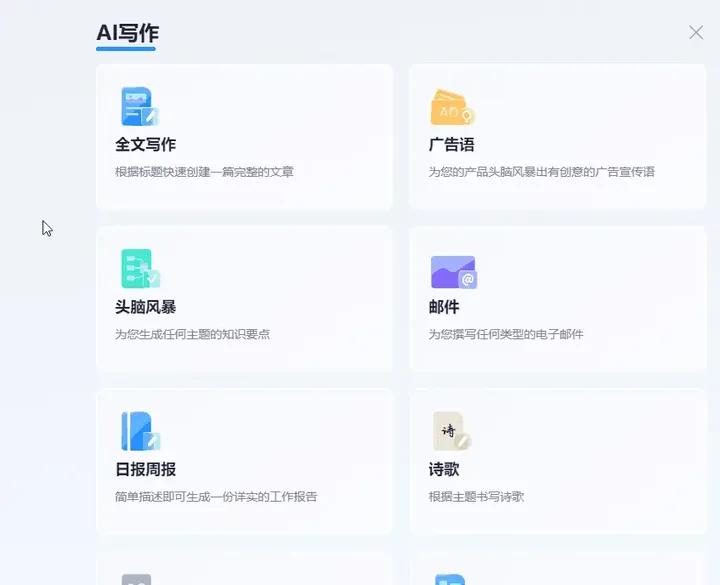Open the 诗歌 card title
The width and height of the screenshot is (720, 585).
pos(444,469)
